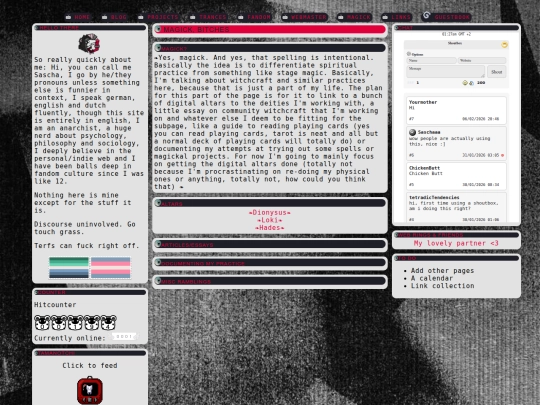
Task: Click the small icon before PROJECTS
Action: (141, 17)
